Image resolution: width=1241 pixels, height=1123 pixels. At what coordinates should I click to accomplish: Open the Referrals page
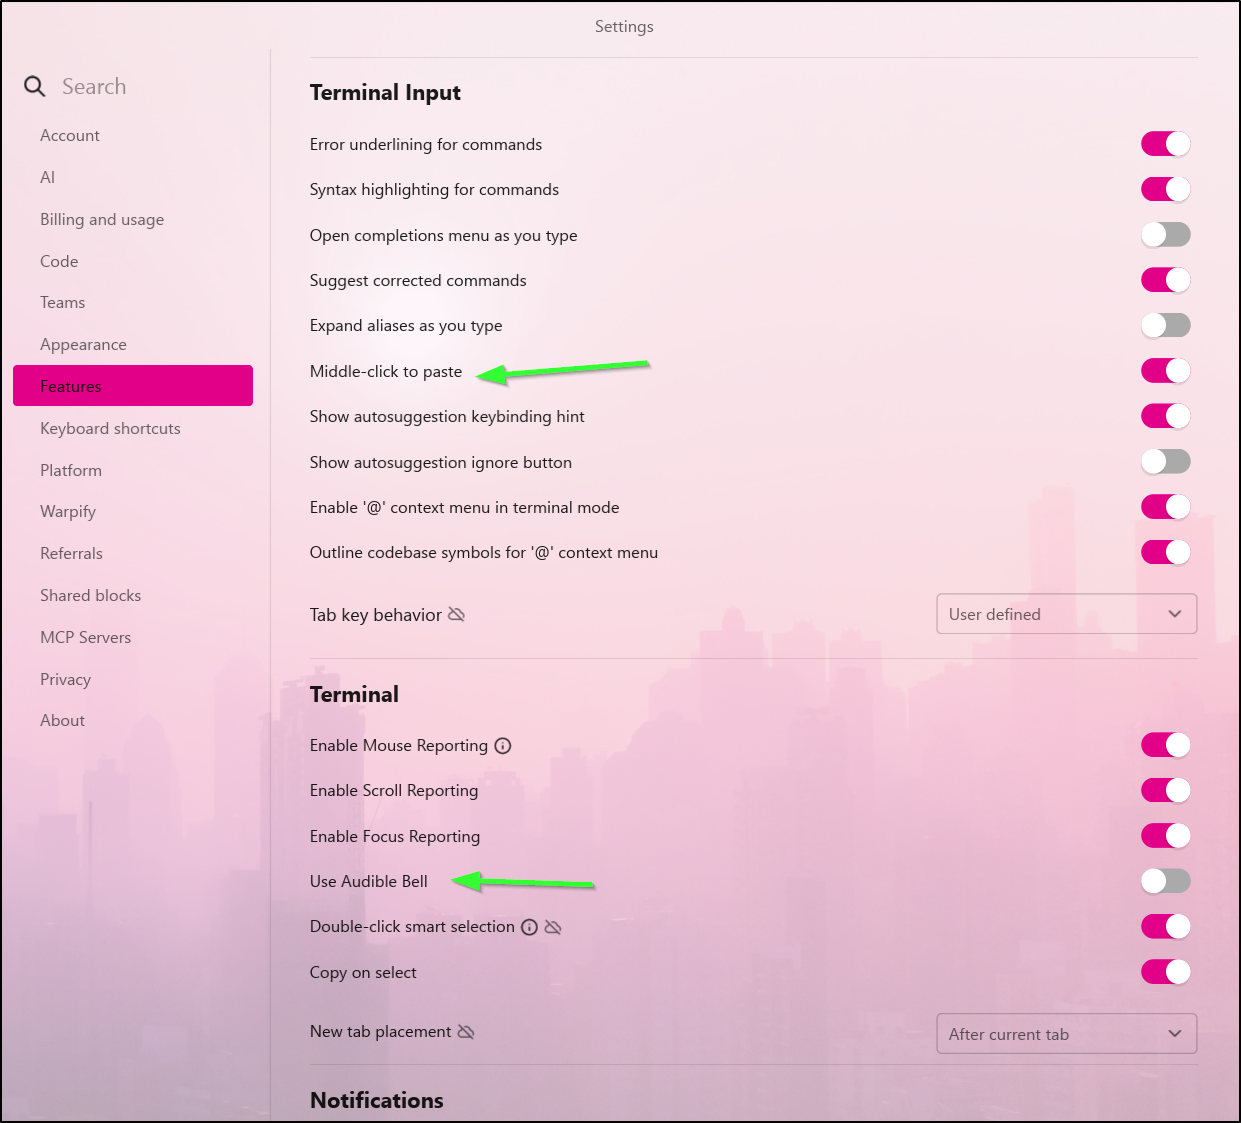71,553
